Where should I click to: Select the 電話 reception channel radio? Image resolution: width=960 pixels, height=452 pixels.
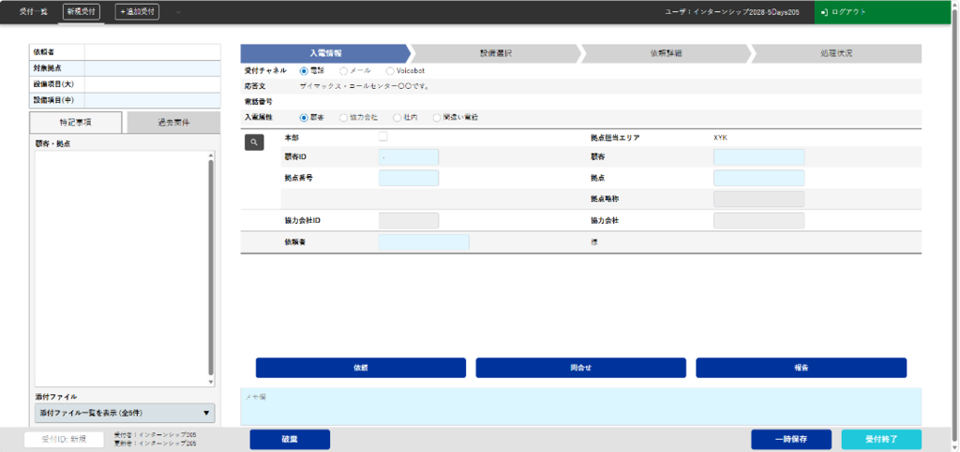[x=304, y=71]
